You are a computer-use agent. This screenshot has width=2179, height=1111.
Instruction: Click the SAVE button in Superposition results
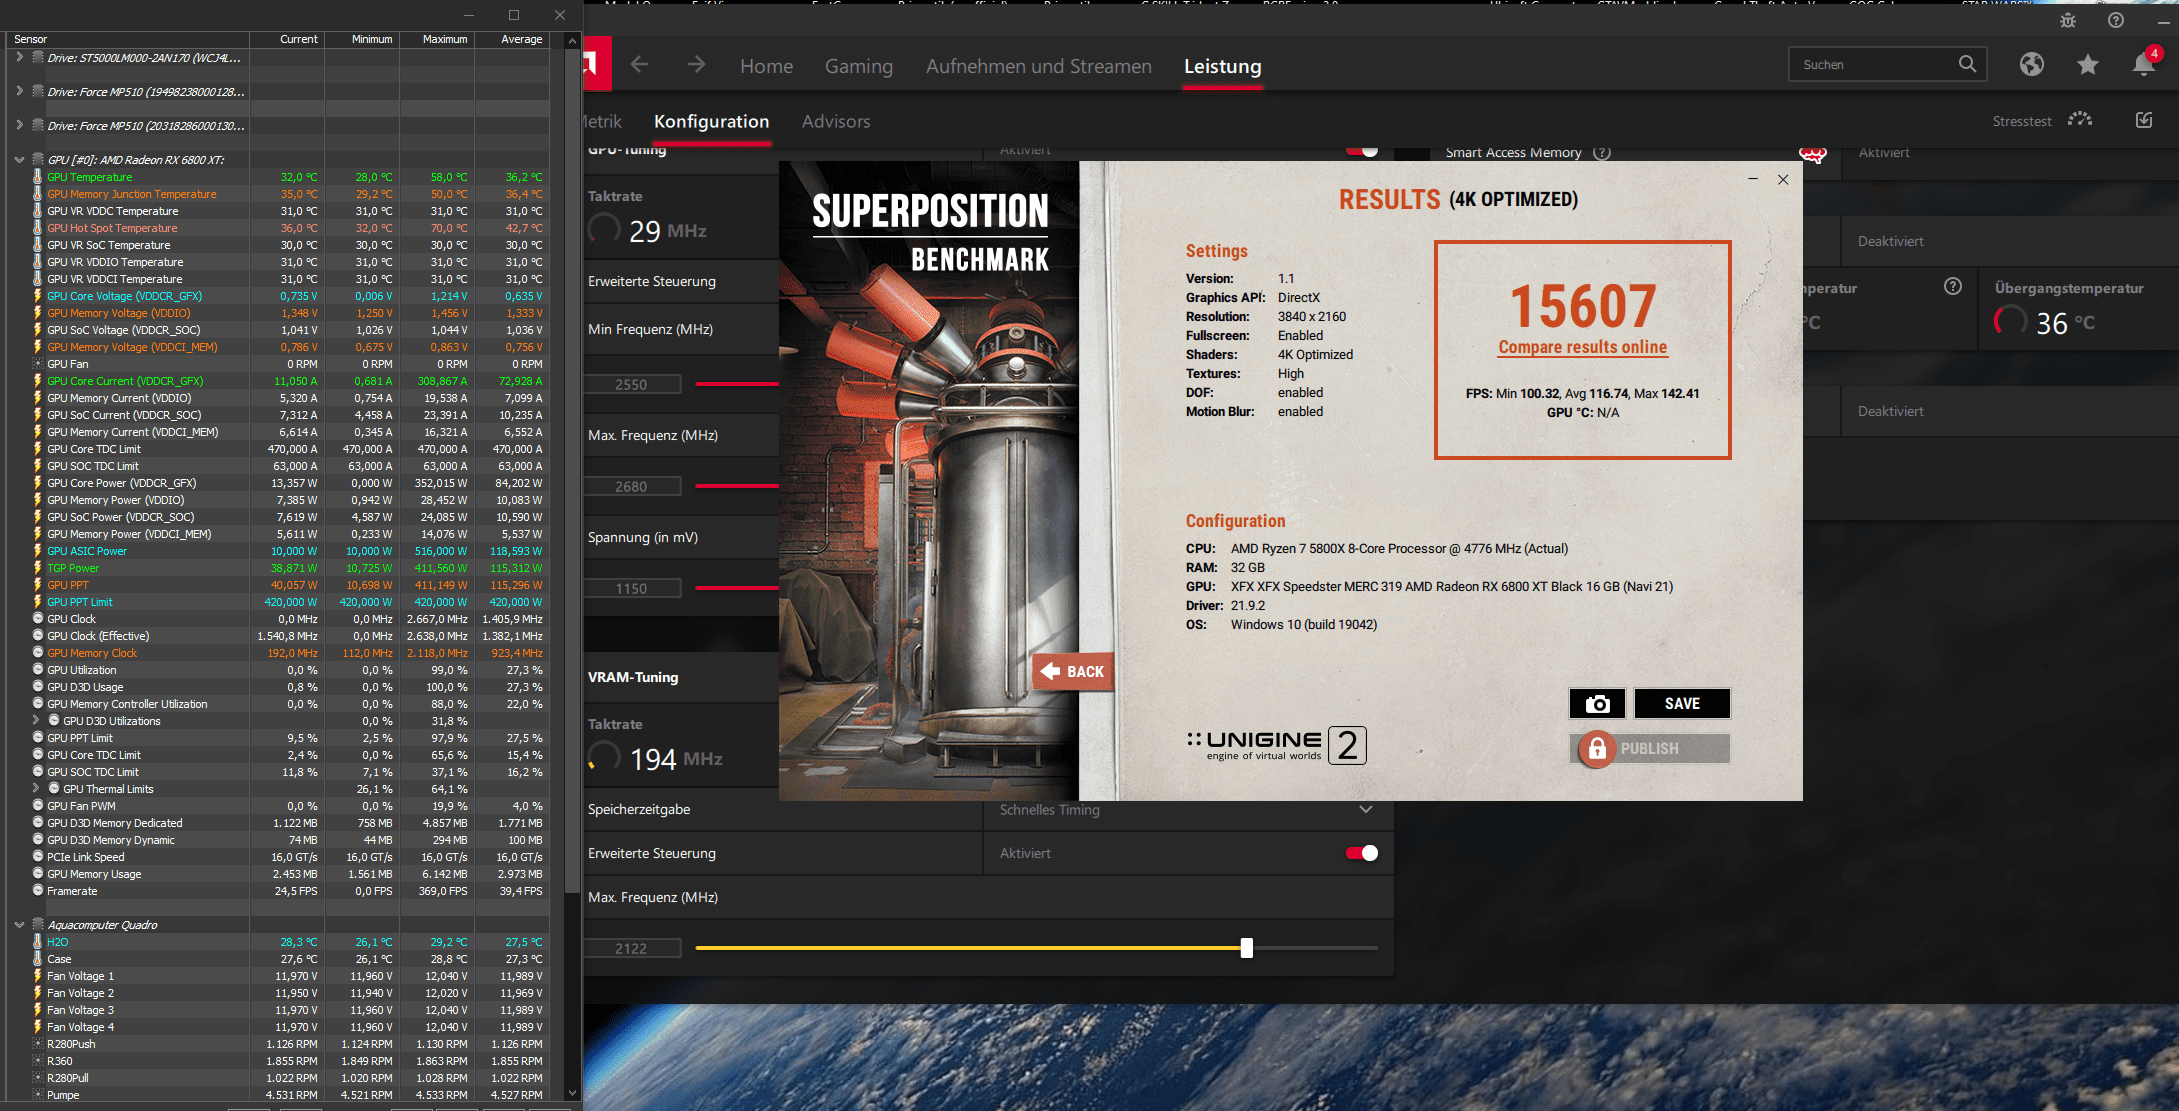1682,703
